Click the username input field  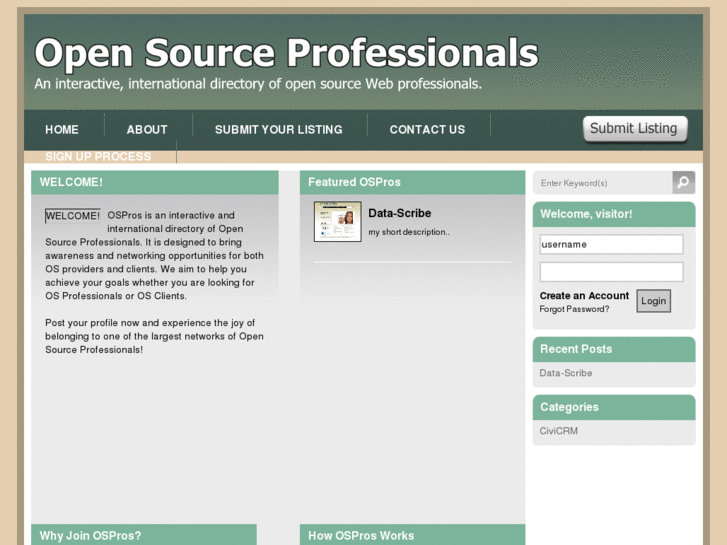(x=611, y=244)
